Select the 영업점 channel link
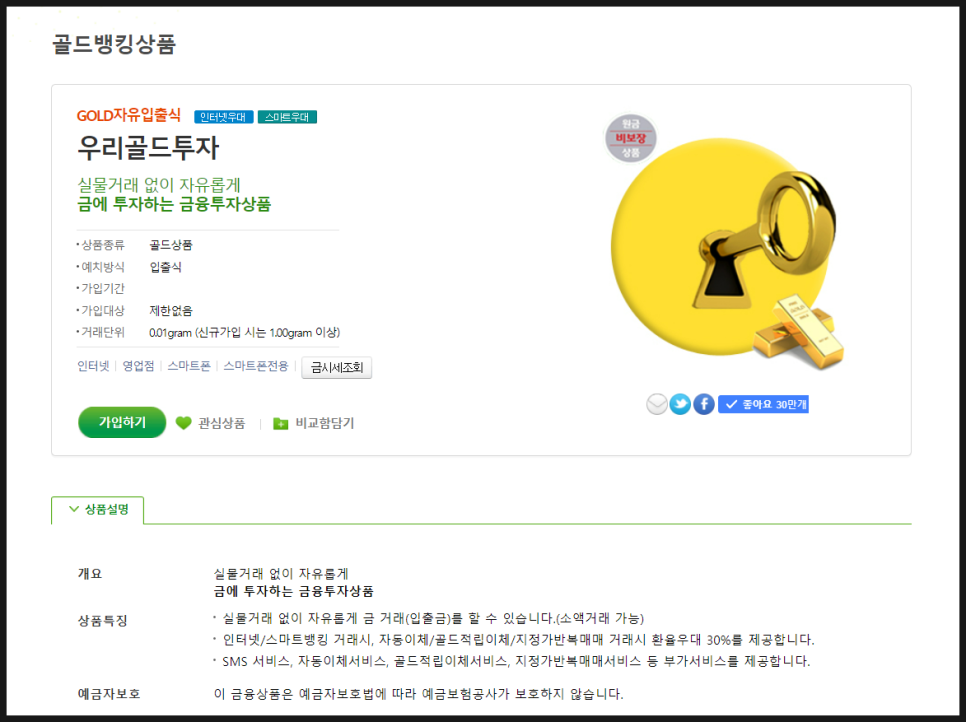The image size is (966, 722). (139, 366)
